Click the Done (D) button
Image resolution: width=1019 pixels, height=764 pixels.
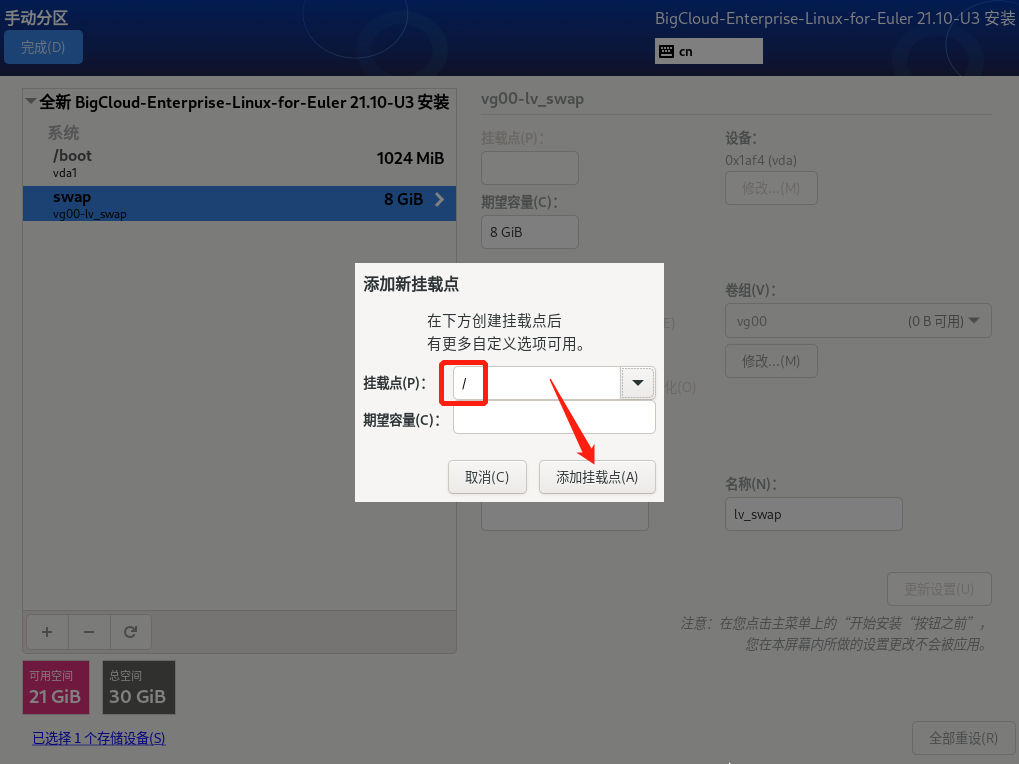coord(43,47)
